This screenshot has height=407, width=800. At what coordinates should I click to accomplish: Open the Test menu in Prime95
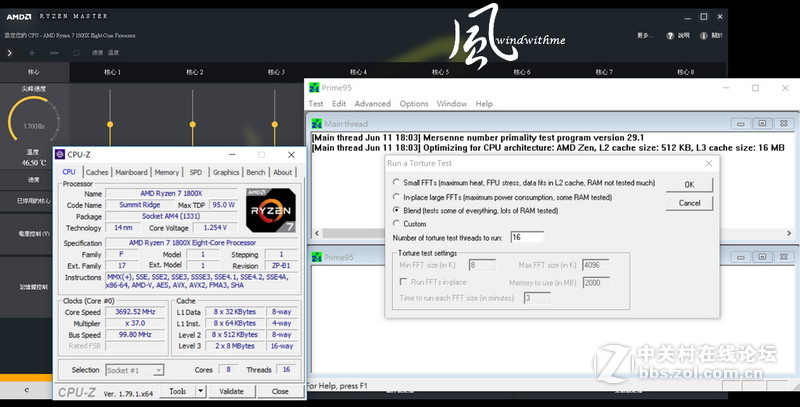(316, 104)
